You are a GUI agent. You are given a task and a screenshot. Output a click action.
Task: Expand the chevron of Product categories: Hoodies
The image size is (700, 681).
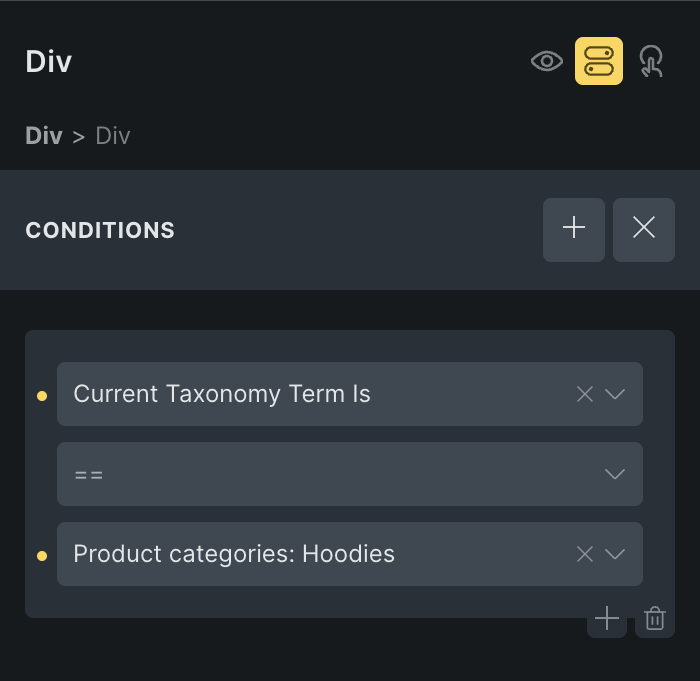click(x=615, y=554)
